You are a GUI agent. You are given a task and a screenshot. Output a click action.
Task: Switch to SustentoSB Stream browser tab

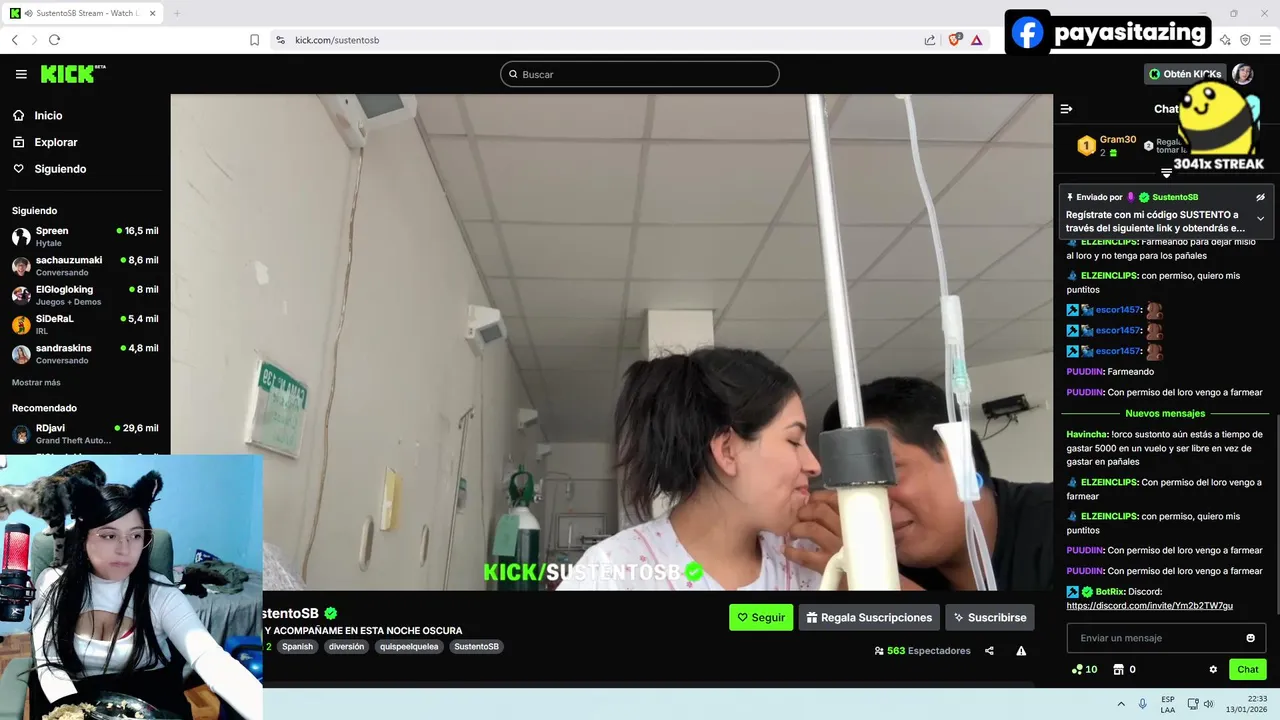pos(83,13)
